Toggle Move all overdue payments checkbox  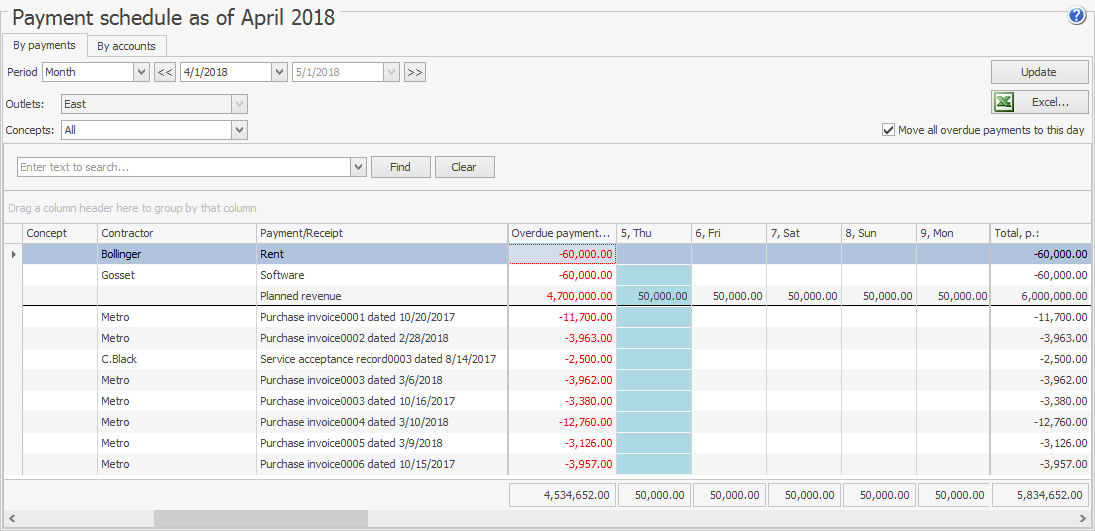coord(888,130)
